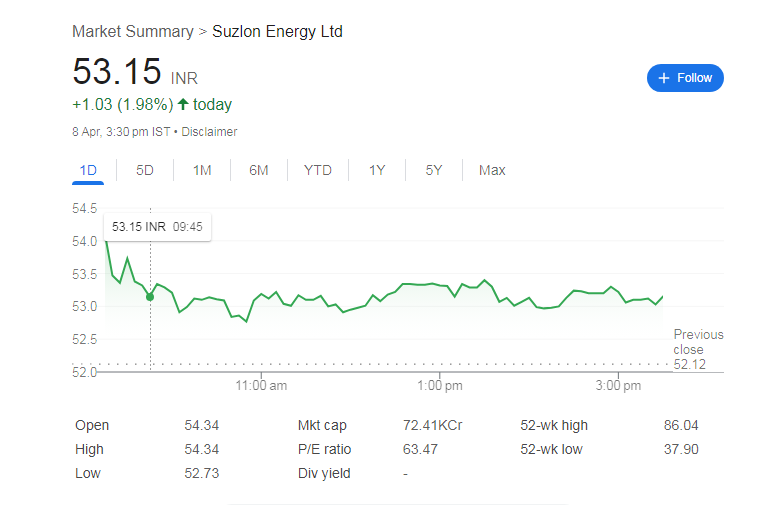The height and width of the screenshot is (505, 764).
Task: Show the Max range chart
Action: click(492, 170)
